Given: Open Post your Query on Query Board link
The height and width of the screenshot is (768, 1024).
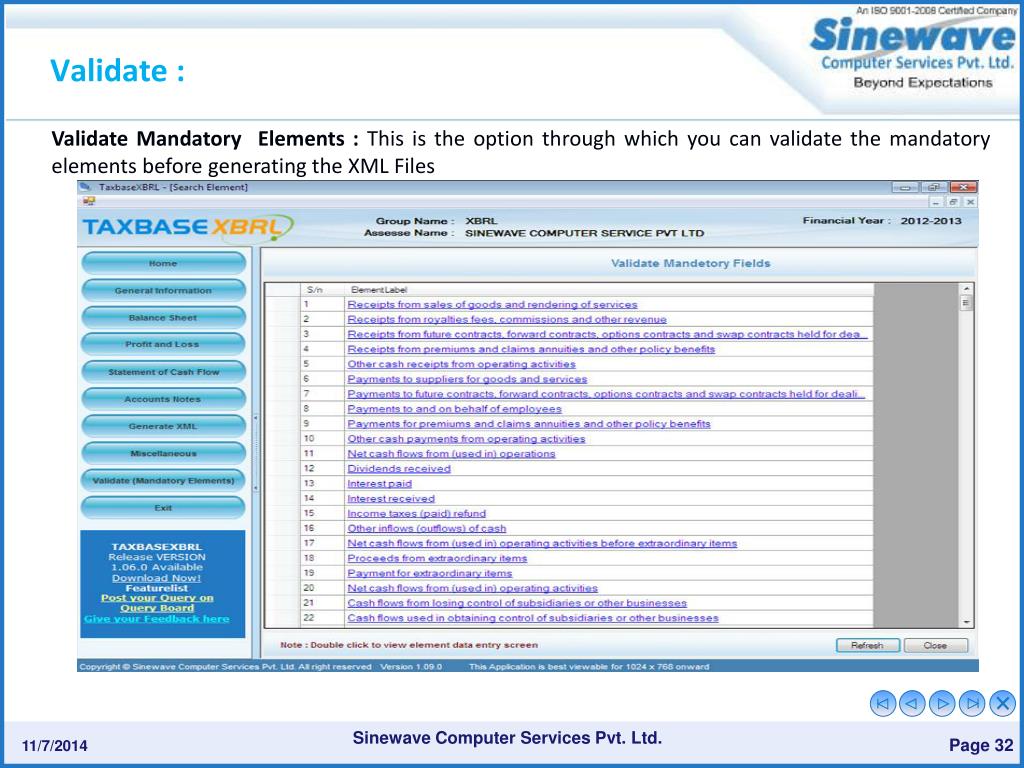Looking at the screenshot, I should coord(157,603).
